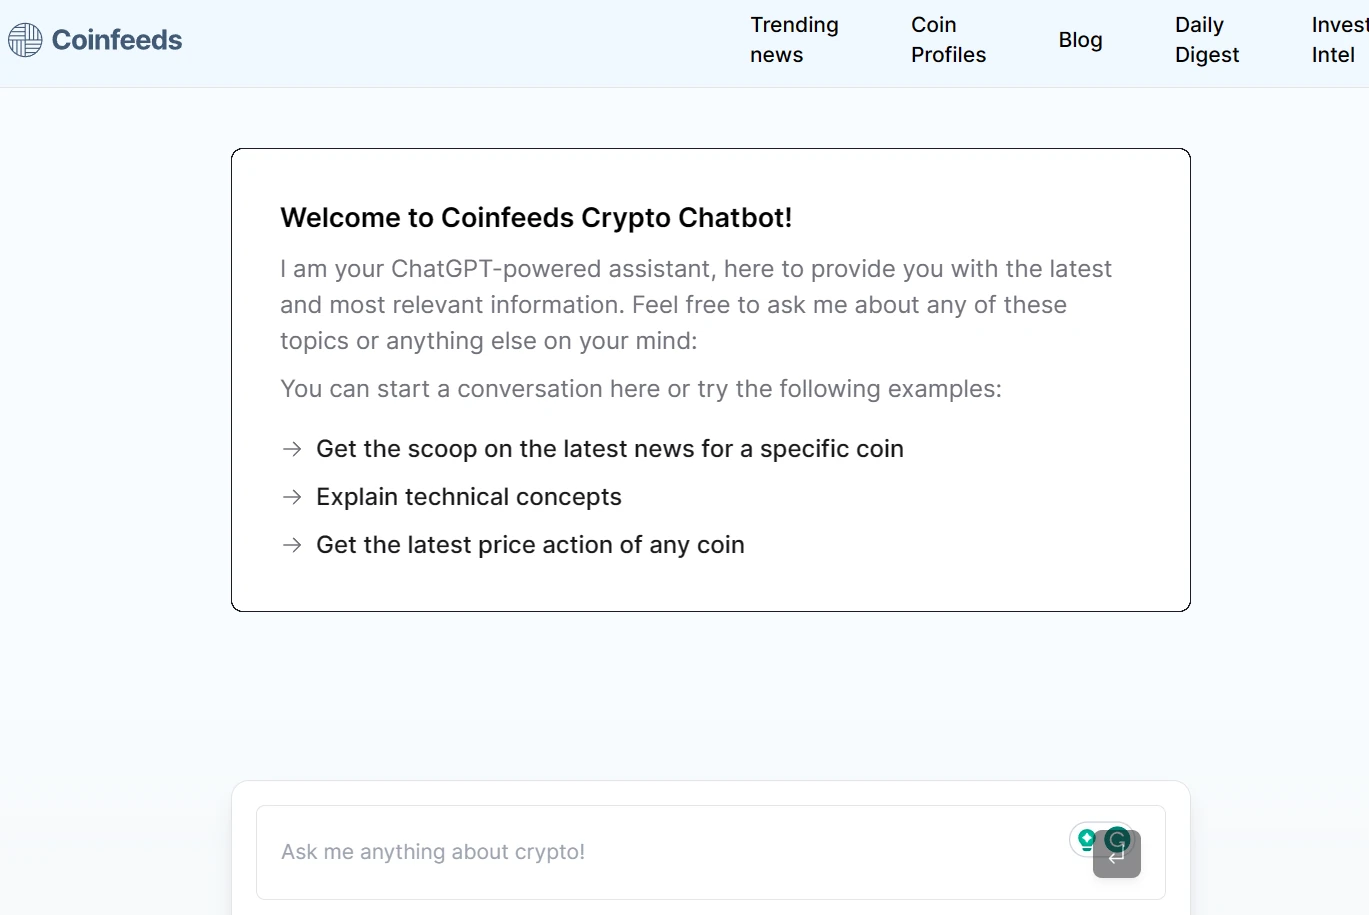
Task: Select the latest news for a specific coin example
Action: point(609,449)
